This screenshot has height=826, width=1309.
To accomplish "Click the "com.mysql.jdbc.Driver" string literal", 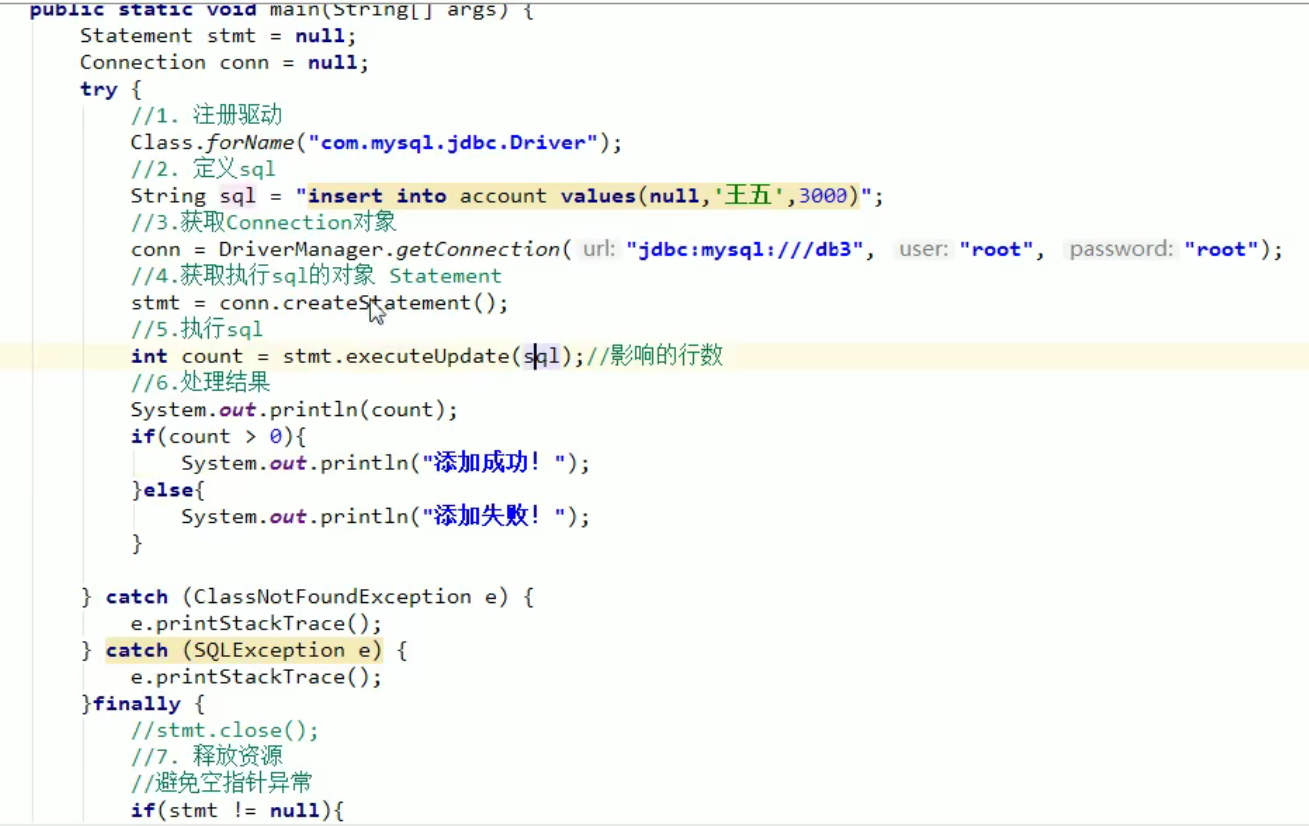I will tap(452, 143).
